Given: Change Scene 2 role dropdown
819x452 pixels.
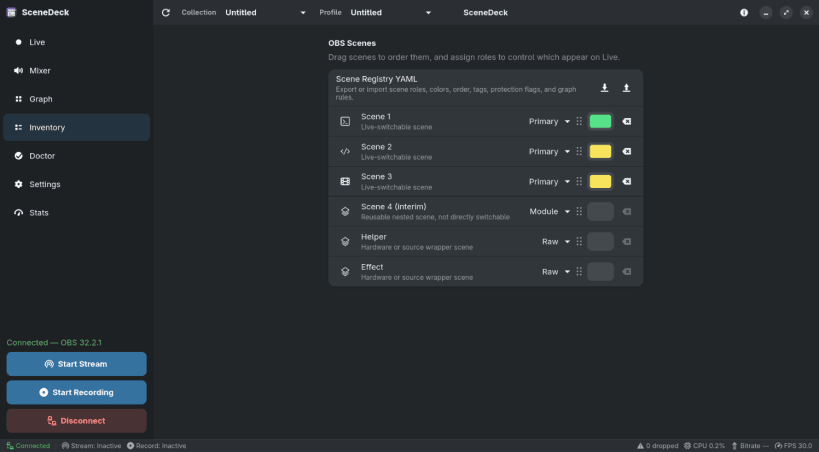Looking at the screenshot, I should coord(549,152).
